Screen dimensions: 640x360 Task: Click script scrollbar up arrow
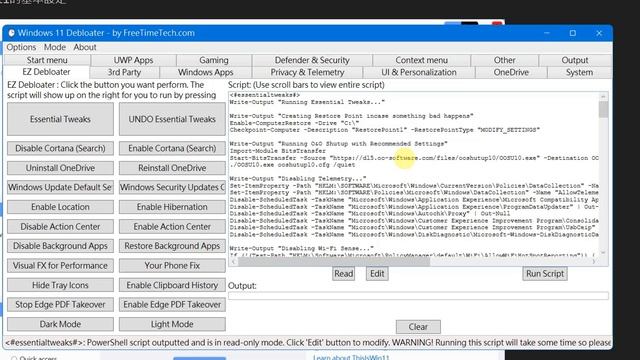(603, 96)
